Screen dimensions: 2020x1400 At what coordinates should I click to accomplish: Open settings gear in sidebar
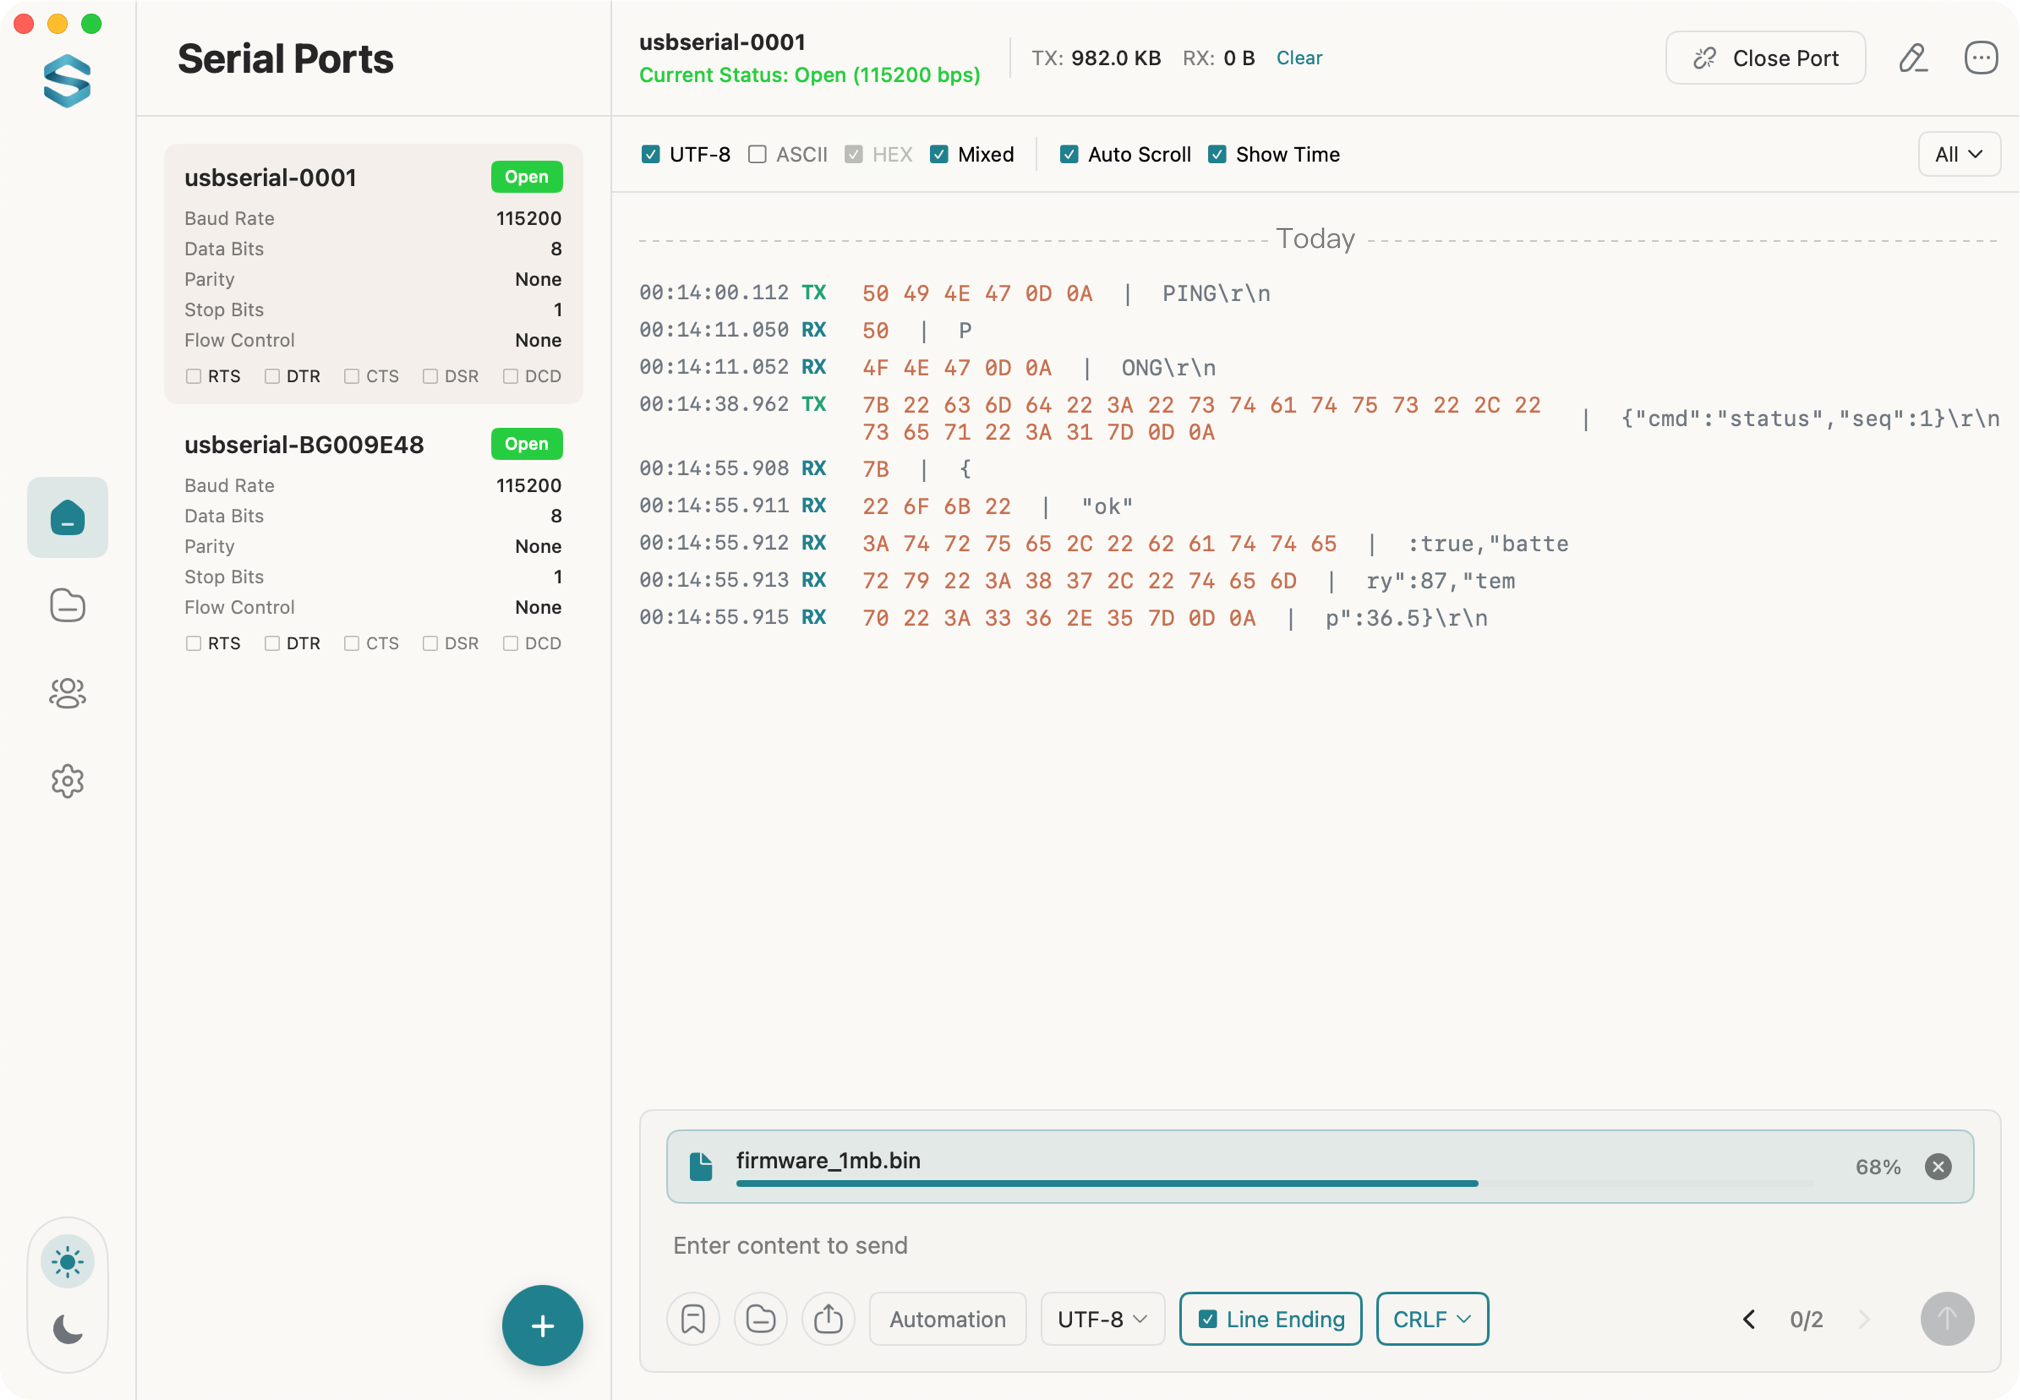tap(67, 781)
